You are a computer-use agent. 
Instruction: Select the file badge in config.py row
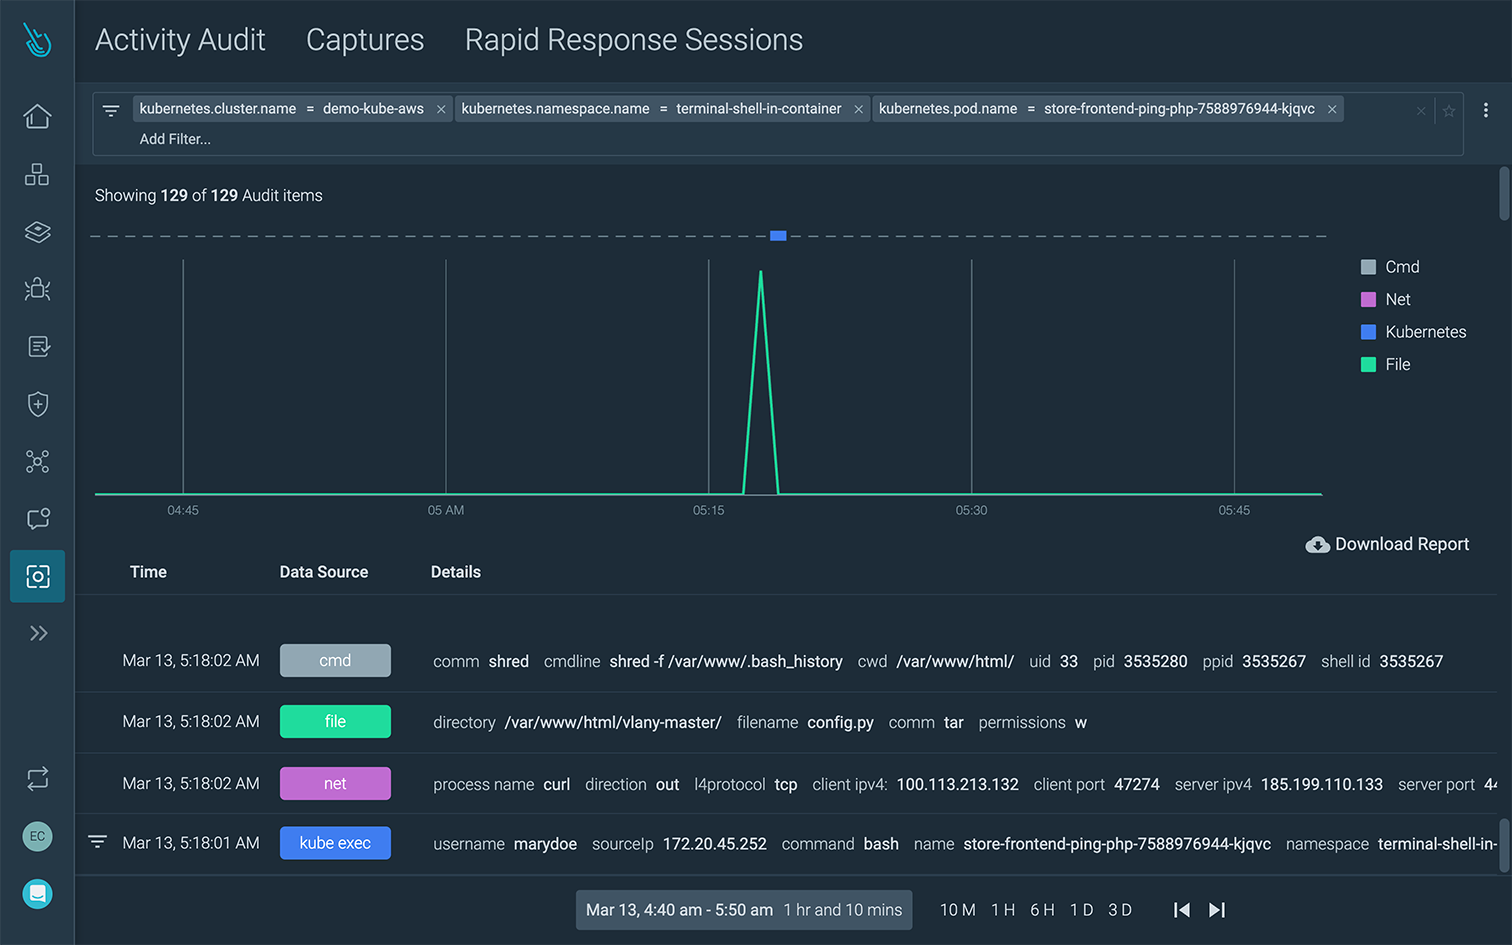(x=335, y=722)
